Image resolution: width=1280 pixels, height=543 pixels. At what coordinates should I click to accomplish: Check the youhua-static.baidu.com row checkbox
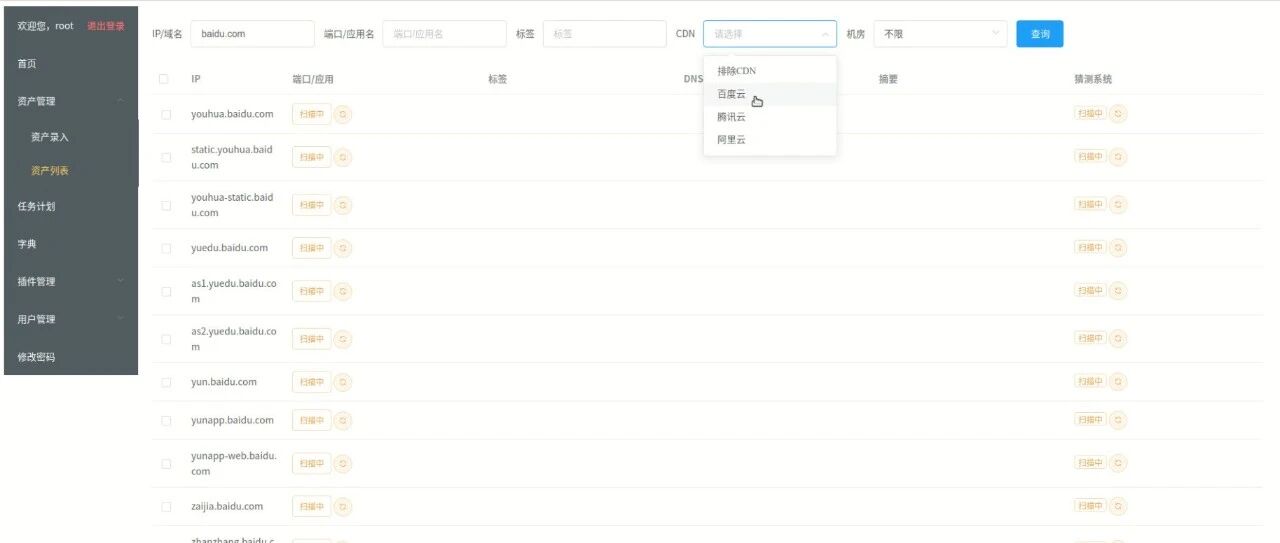pos(166,205)
